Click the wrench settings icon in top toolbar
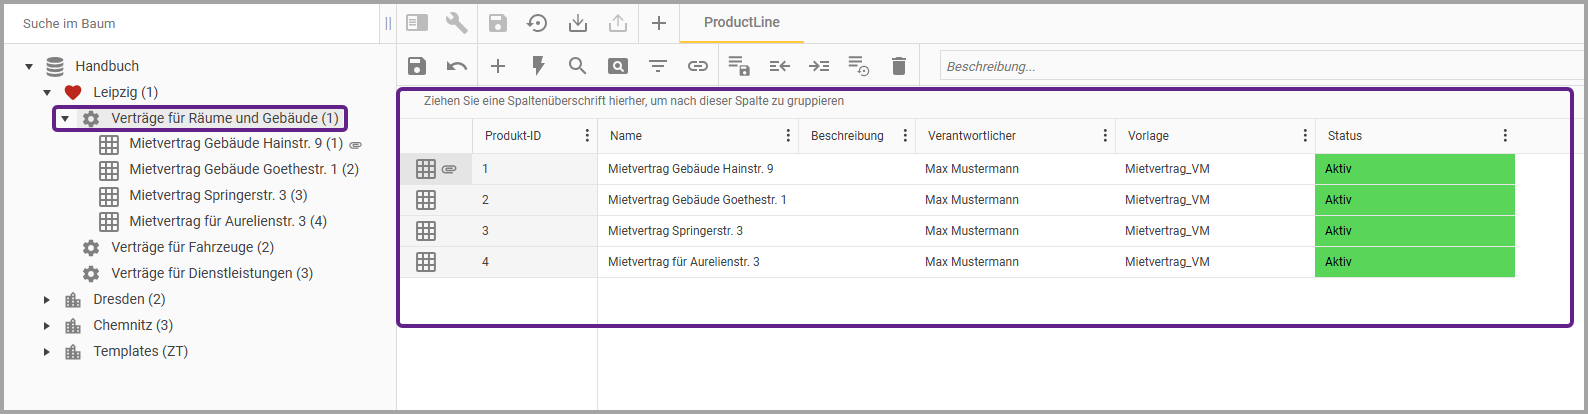Viewport: 1588px width, 414px height. click(x=457, y=23)
